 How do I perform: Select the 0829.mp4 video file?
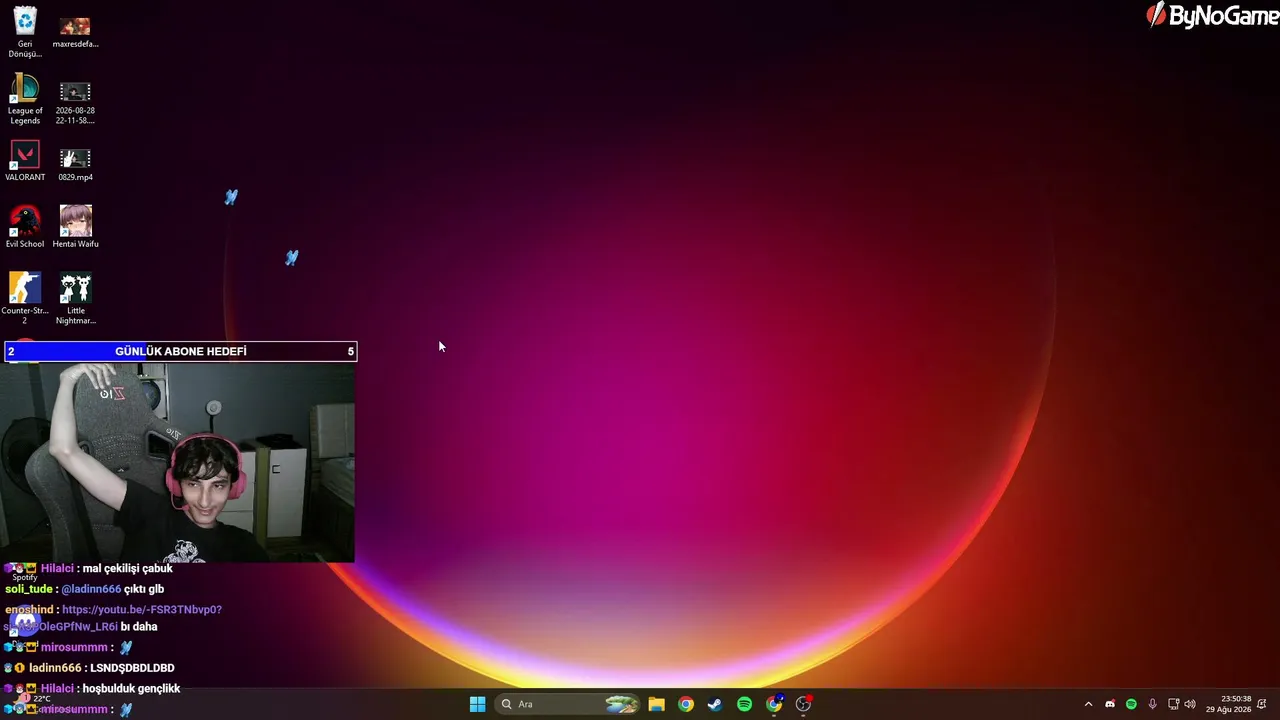[75, 165]
